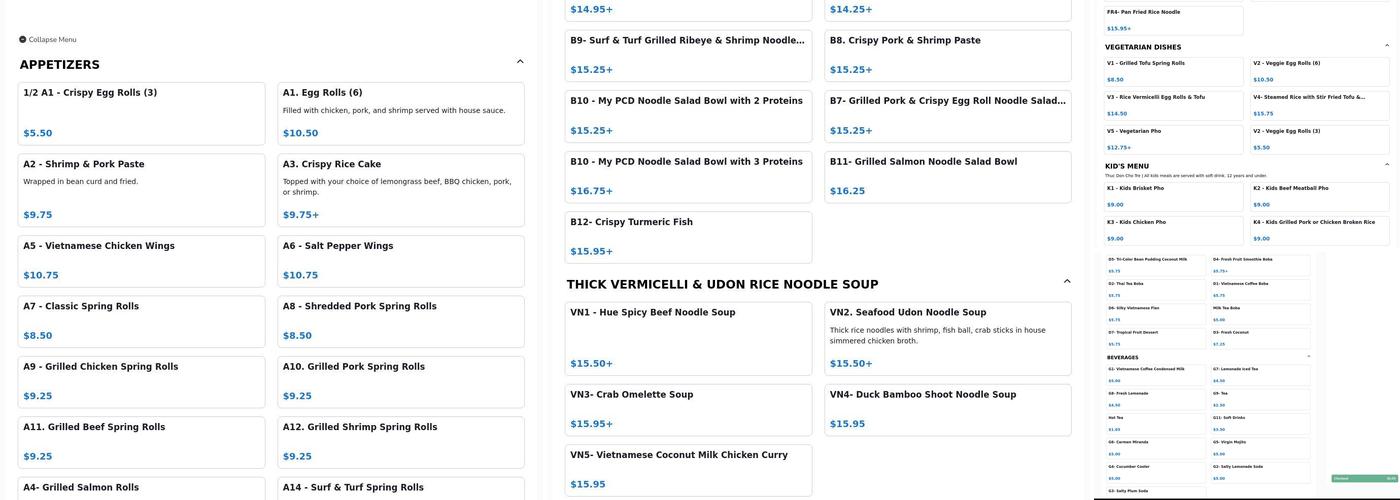Screen dimensions: 1400x500
Task: Pick A6 Salt Pepper Wings
Action: [x=401, y=261]
